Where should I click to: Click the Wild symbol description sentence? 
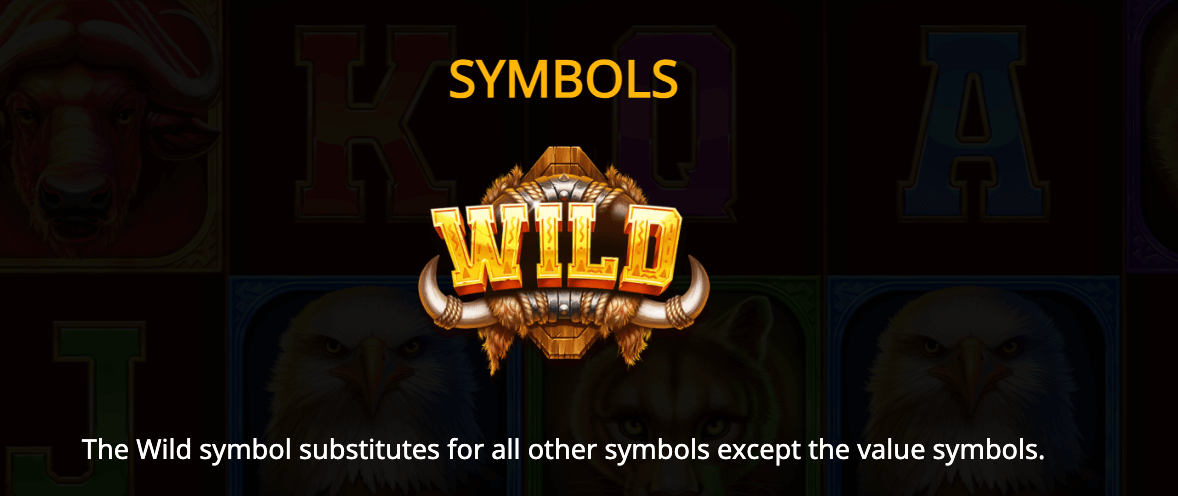click(563, 449)
